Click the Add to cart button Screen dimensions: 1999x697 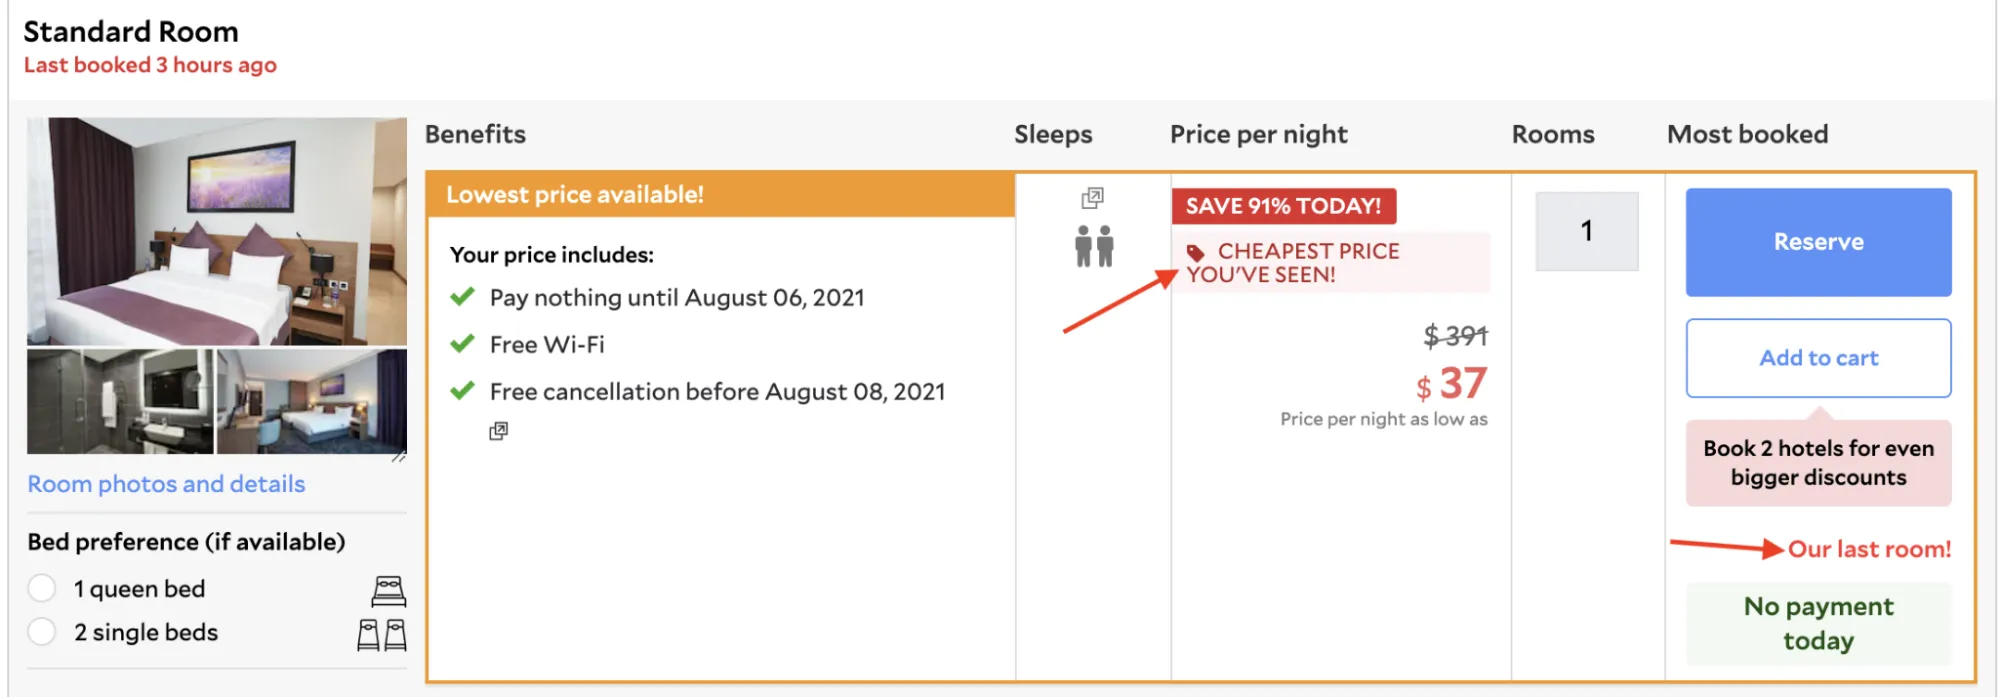tap(1817, 358)
